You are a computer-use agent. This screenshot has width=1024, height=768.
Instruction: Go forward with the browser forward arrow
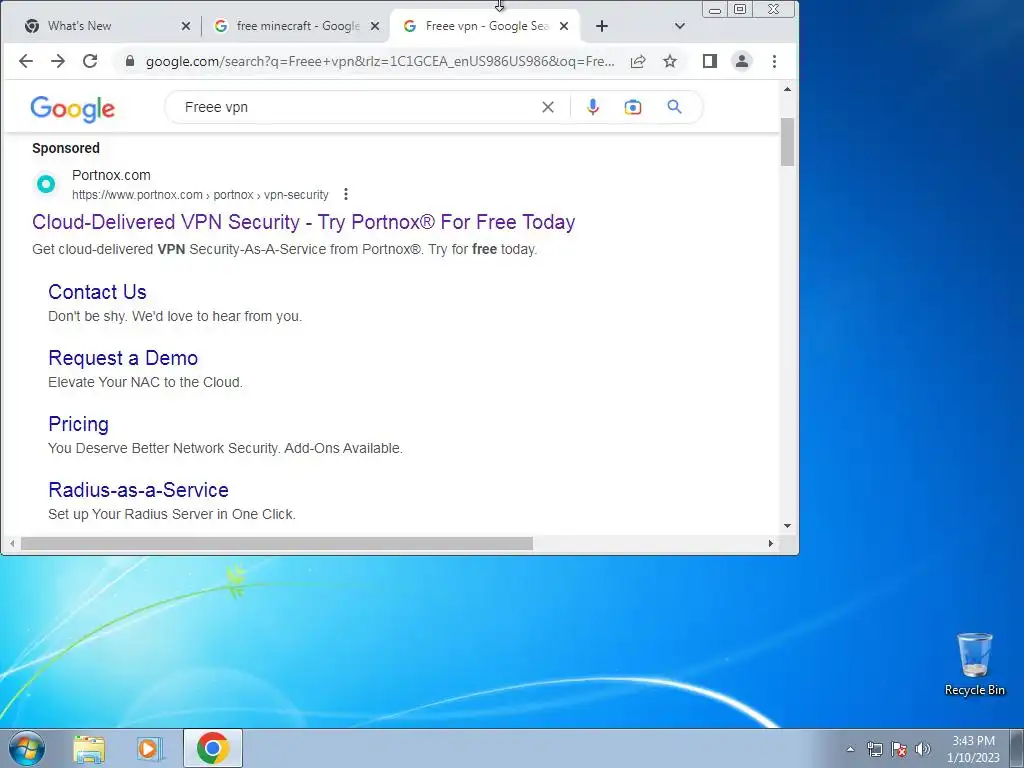point(57,61)
